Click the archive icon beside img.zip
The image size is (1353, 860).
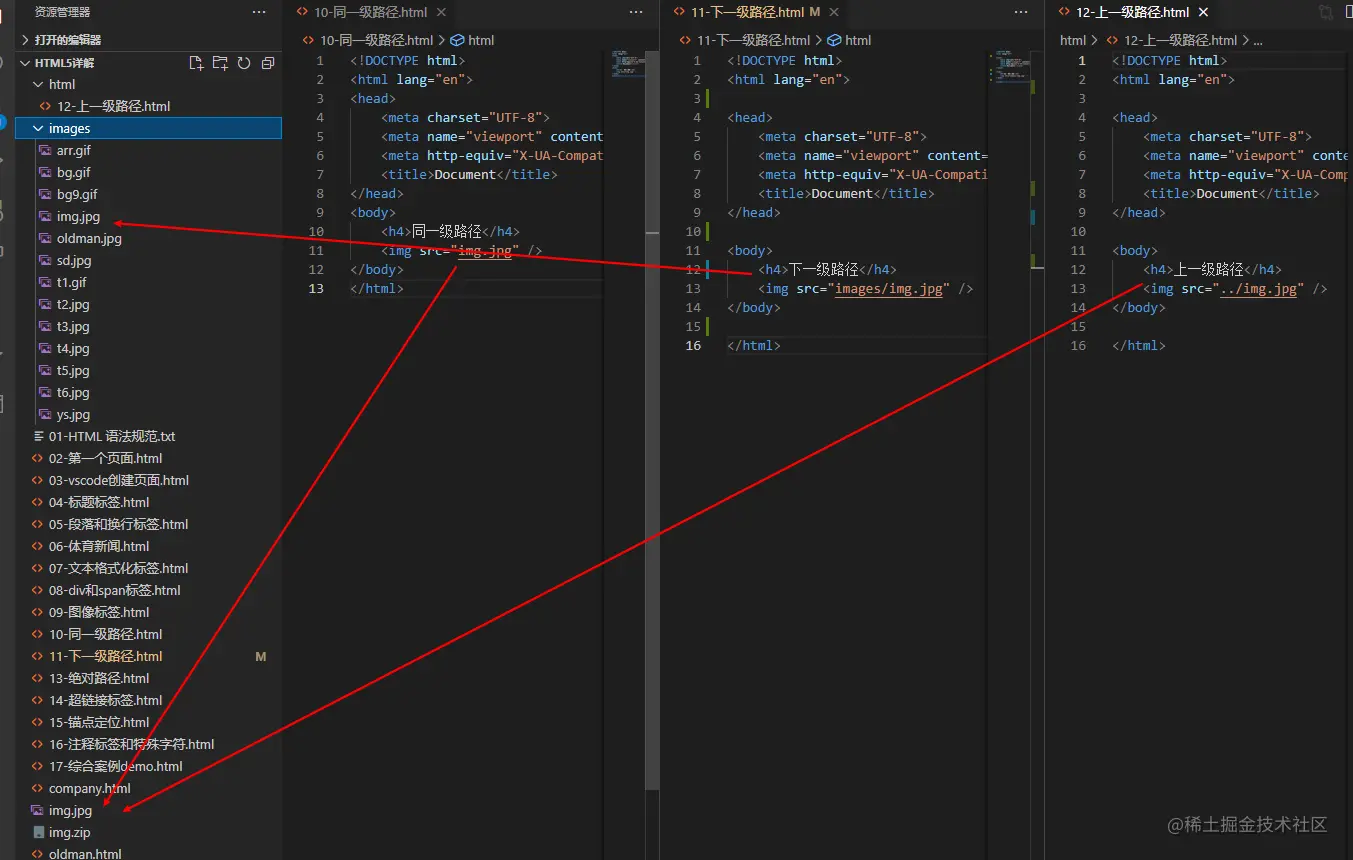(38, 832)
